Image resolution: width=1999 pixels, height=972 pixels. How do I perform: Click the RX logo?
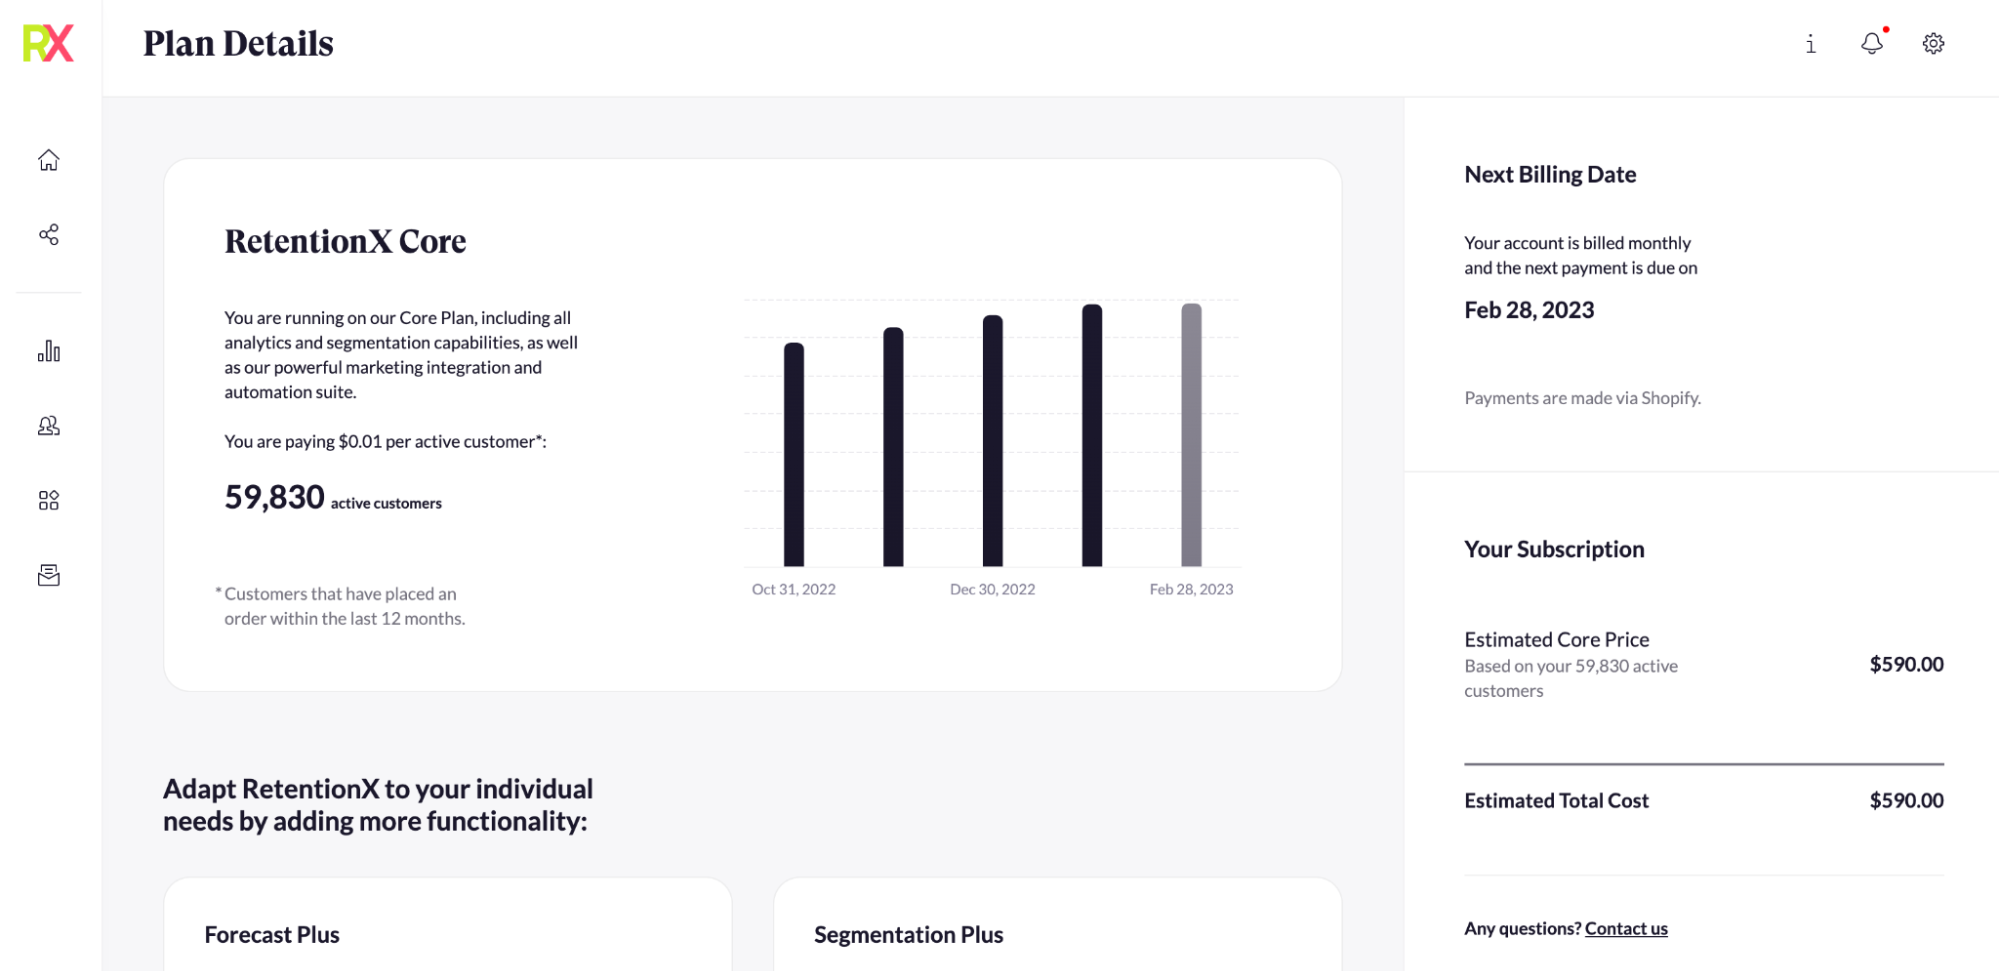point(48,43)
